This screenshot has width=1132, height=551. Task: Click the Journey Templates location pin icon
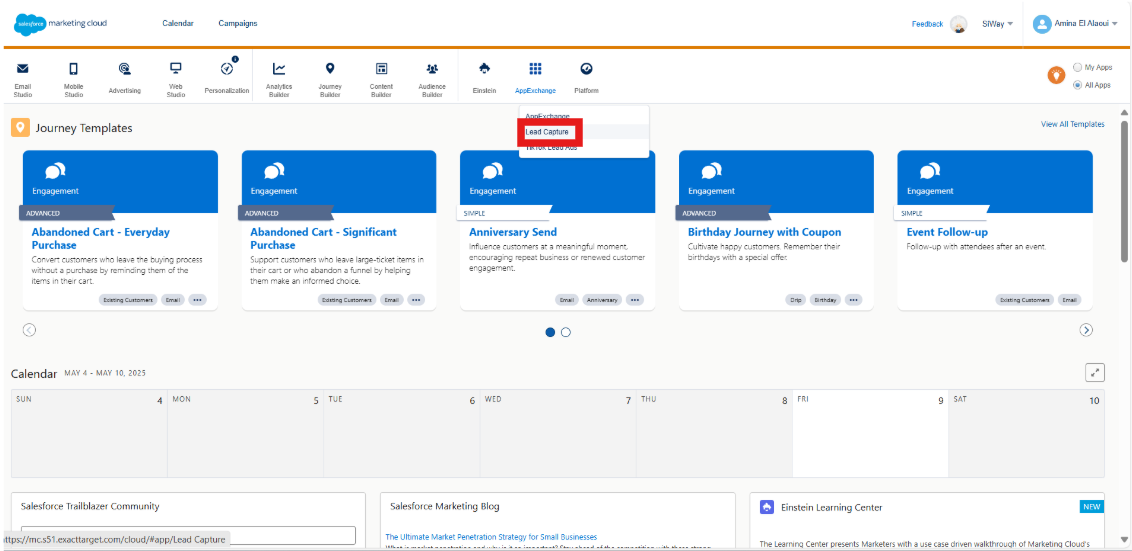click(x=20, y=128)
